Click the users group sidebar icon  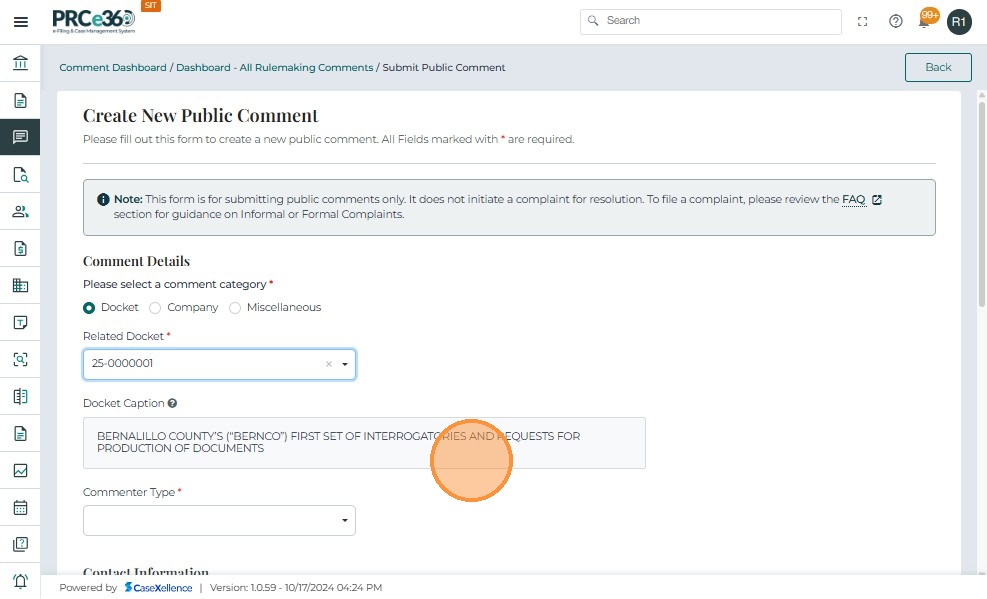click(20, 211)
